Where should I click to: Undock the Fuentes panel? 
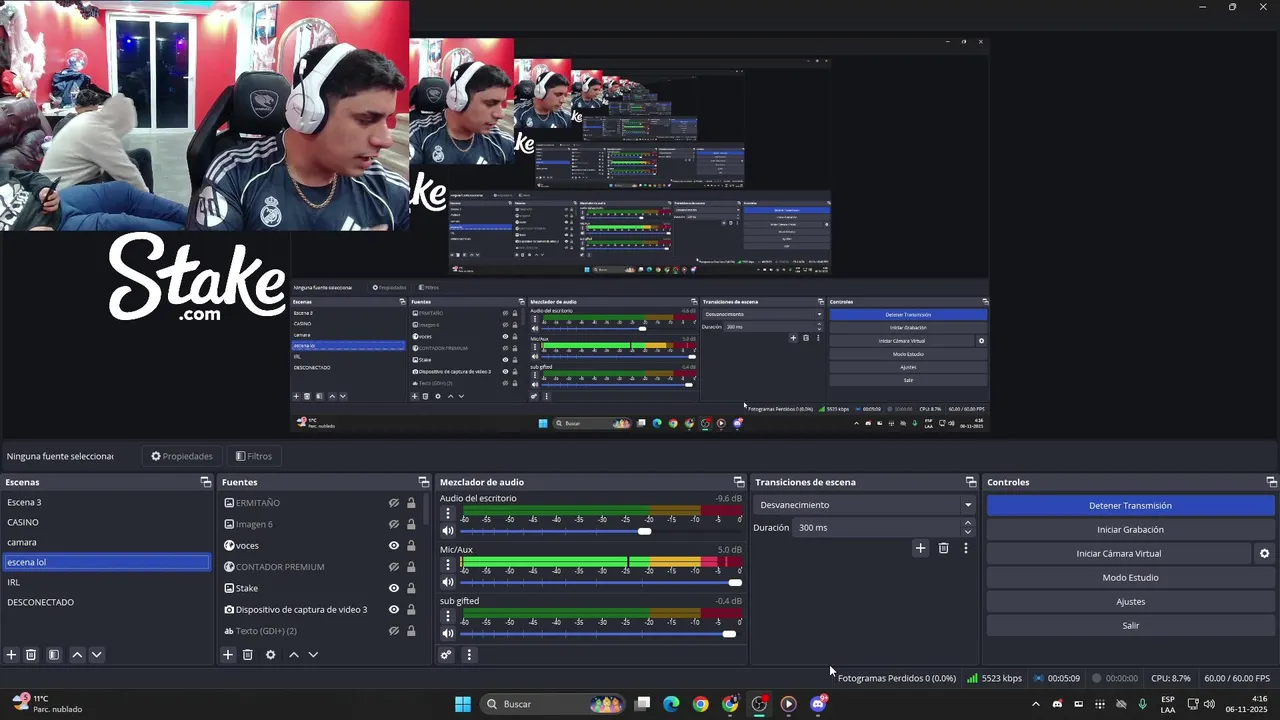click(423, 482)
